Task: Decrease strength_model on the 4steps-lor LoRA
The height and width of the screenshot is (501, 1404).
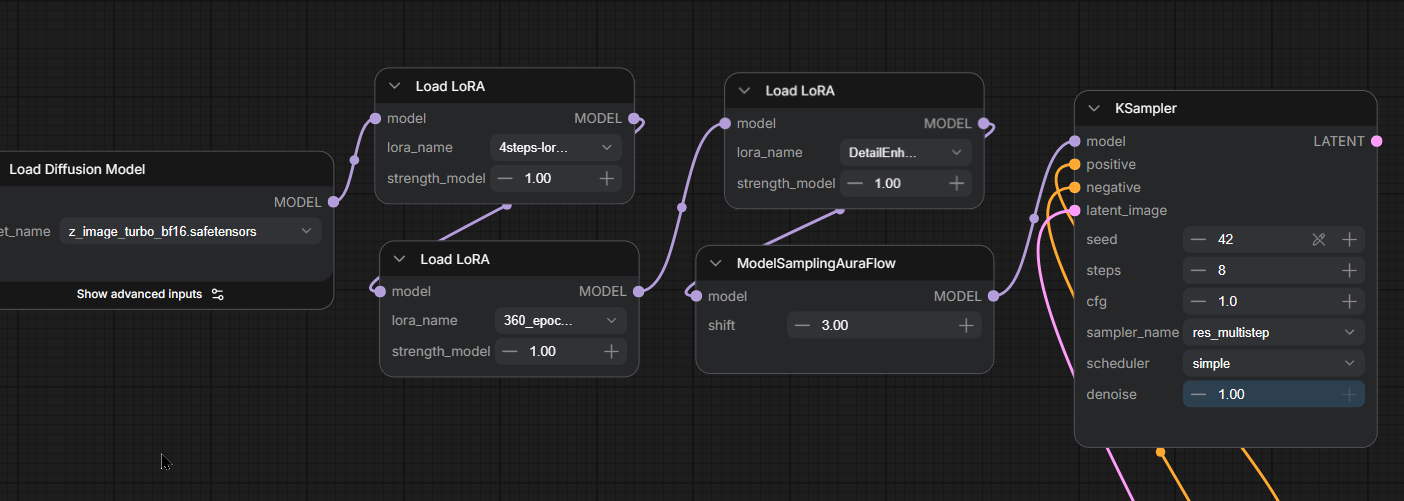Action: 505,178
